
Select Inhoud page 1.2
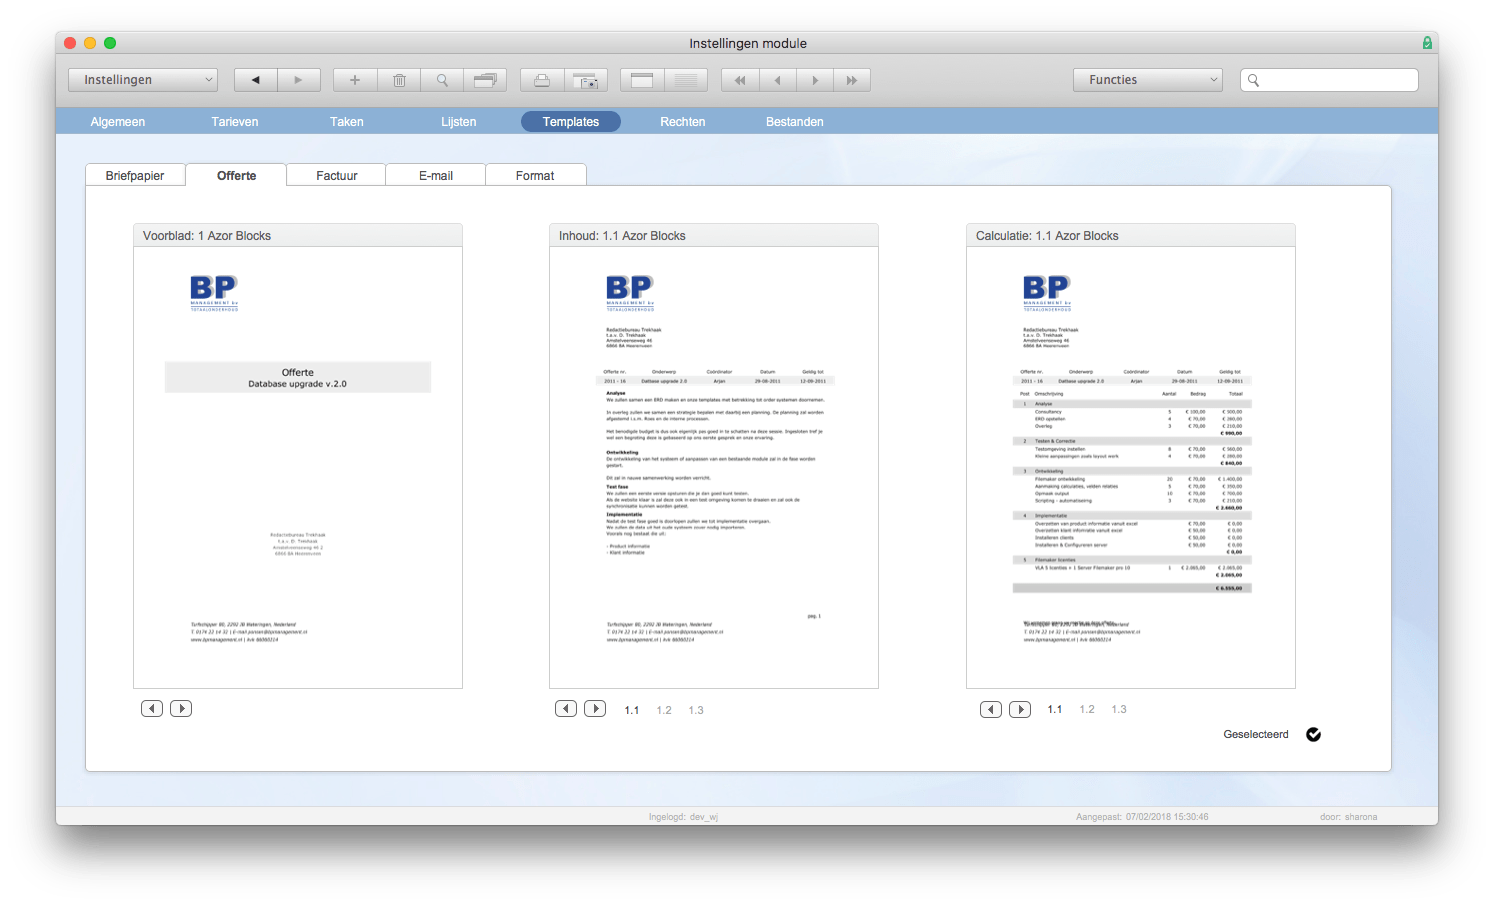[664, 710]
